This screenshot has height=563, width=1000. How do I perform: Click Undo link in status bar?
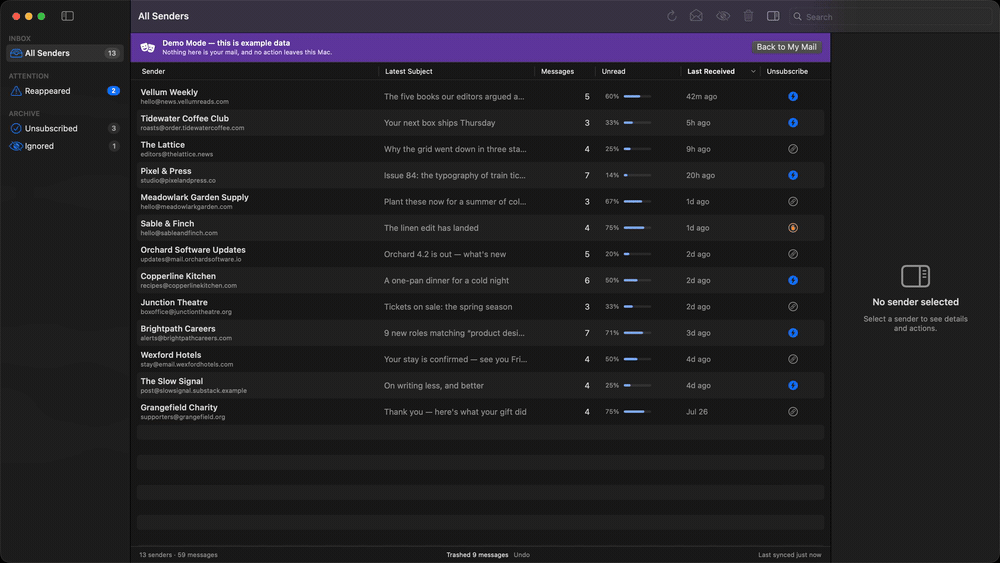522,555
